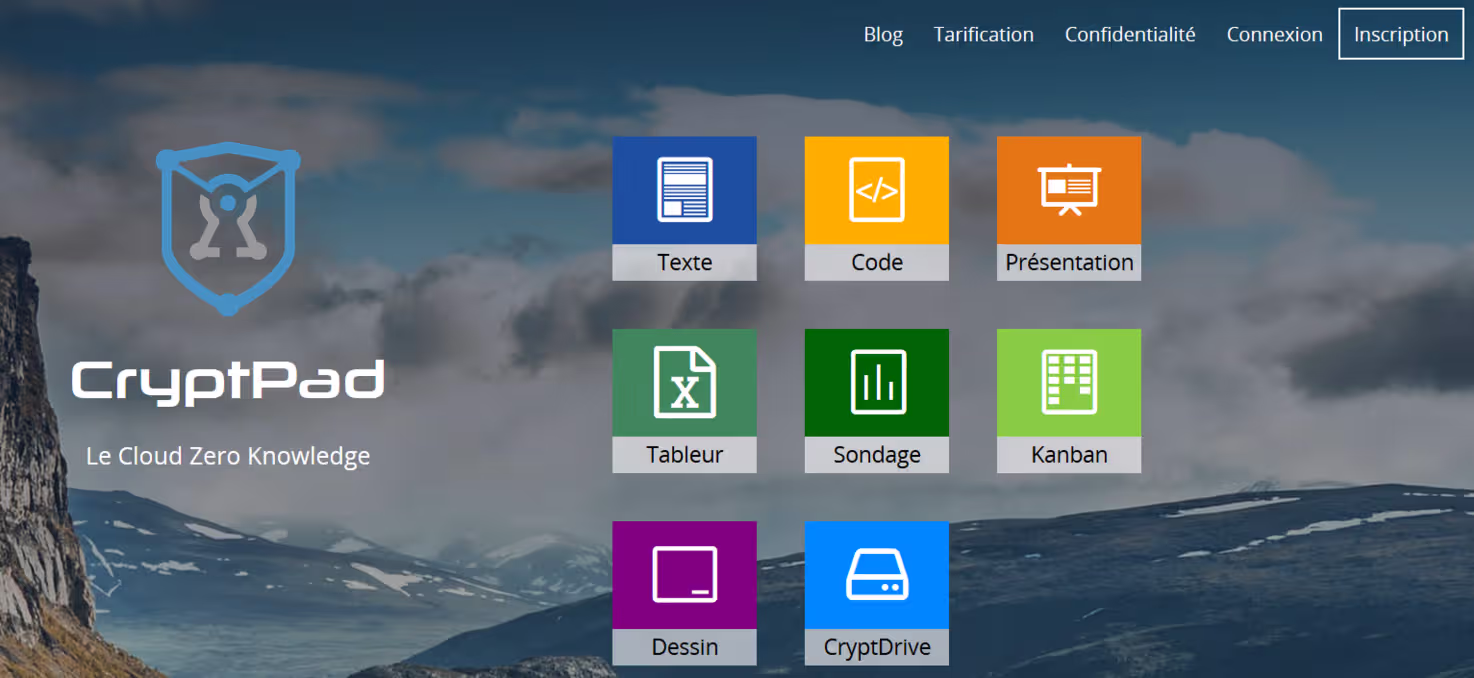Launch the Présentation slide board icon
Image resolution: width=1474 pixels, height=678 pixels.
point(1068,190)
